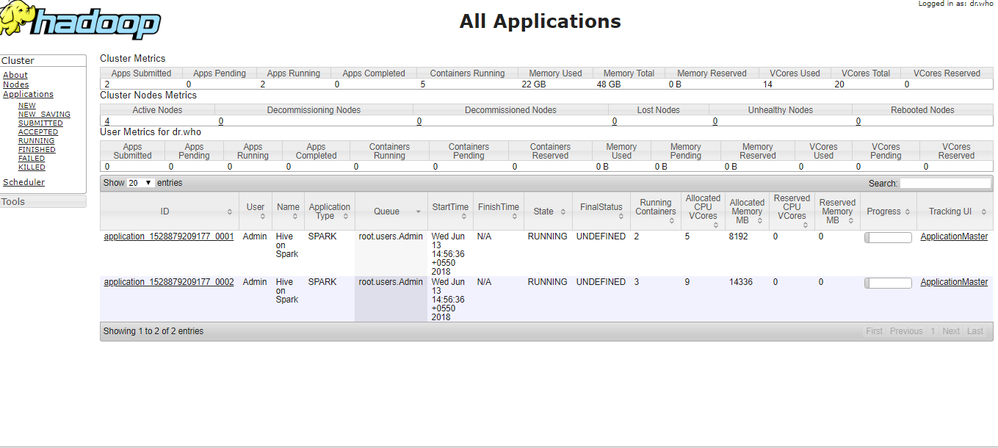
Task: Go to Last page of entries
Action: (975, 331)
